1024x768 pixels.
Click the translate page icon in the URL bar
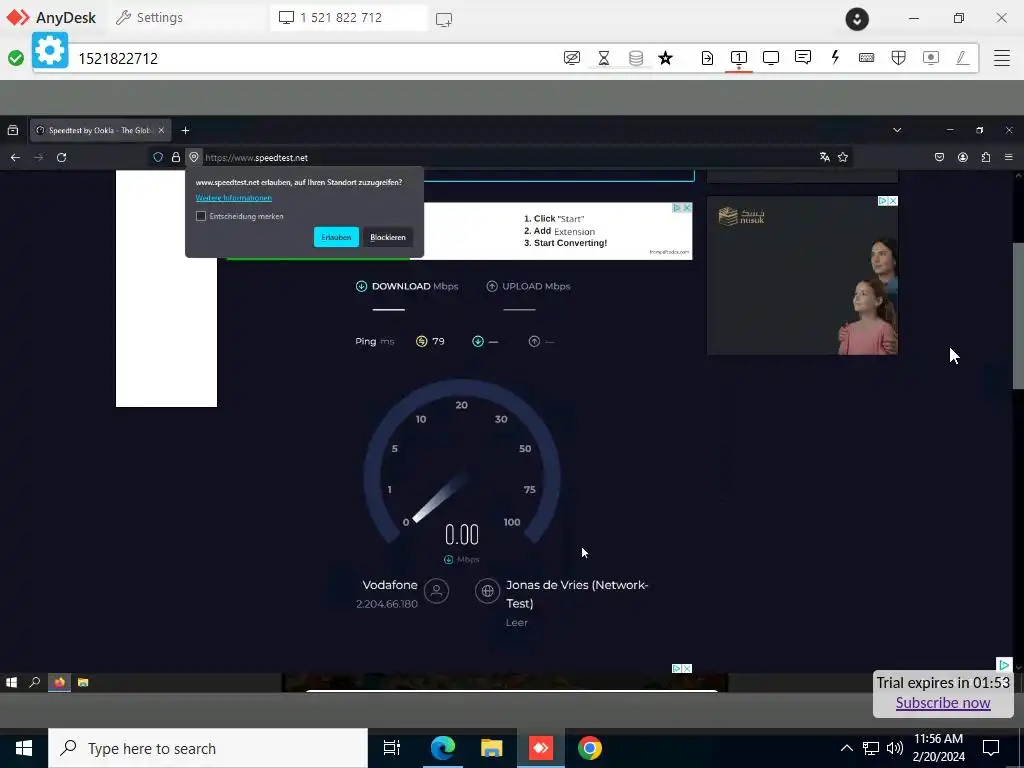coord(825,157)
